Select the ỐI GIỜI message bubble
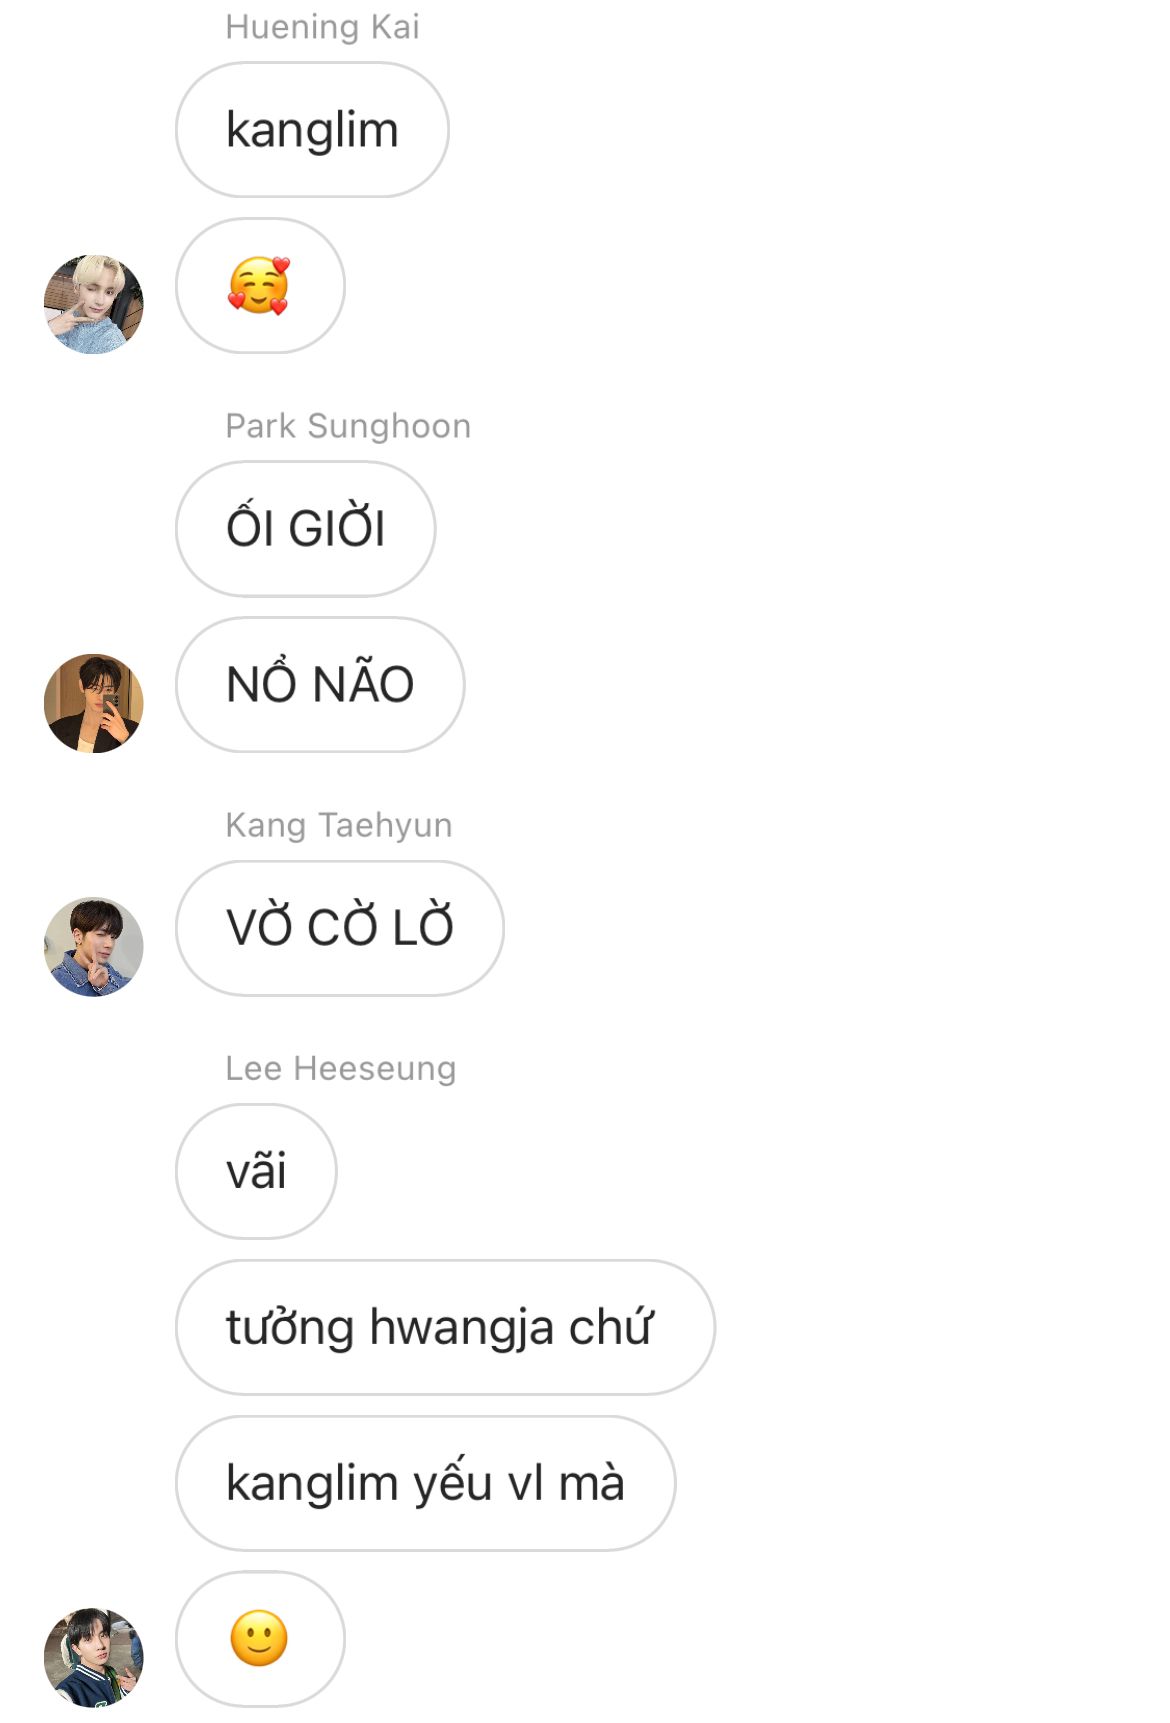The height and width of the screenshot is (1723, 1170). pyautogui.click(x=306, y=529)
